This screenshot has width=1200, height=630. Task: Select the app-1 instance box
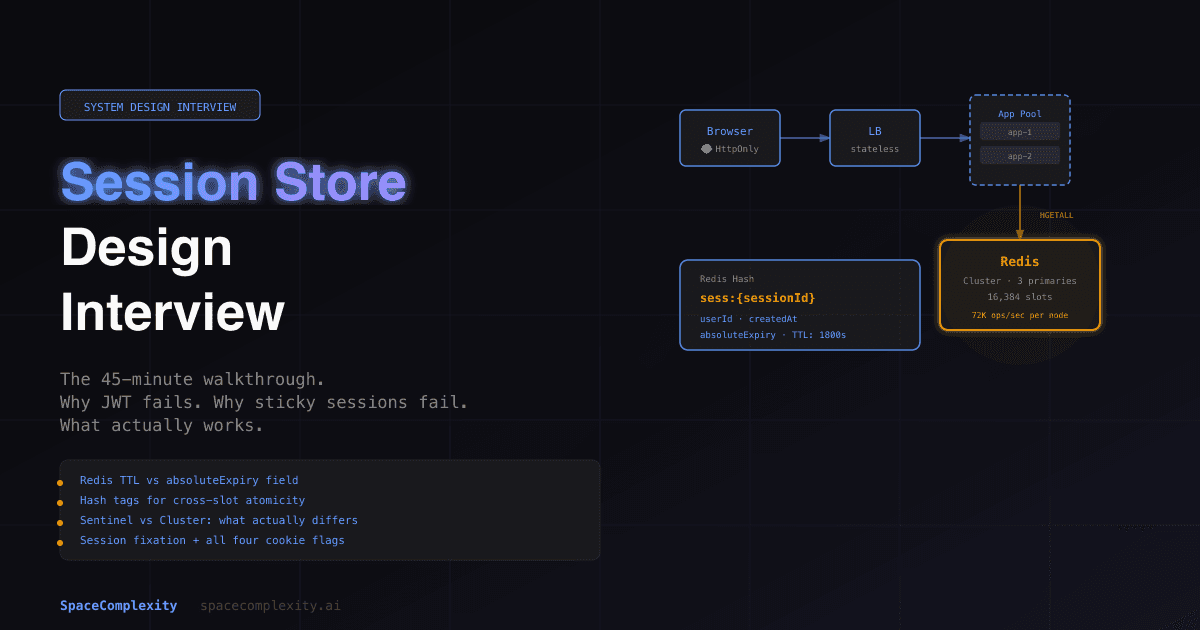[x=1019, y=132]
